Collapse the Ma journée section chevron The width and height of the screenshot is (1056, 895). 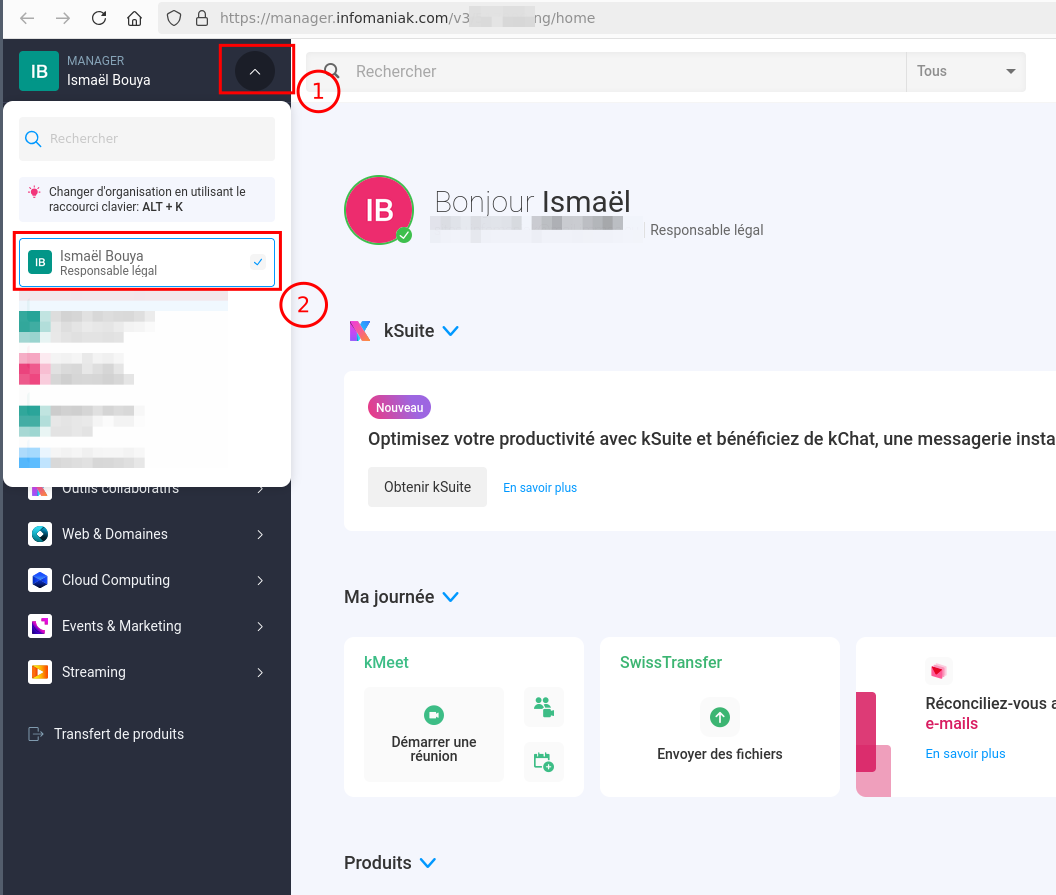(x=451, y=597)
